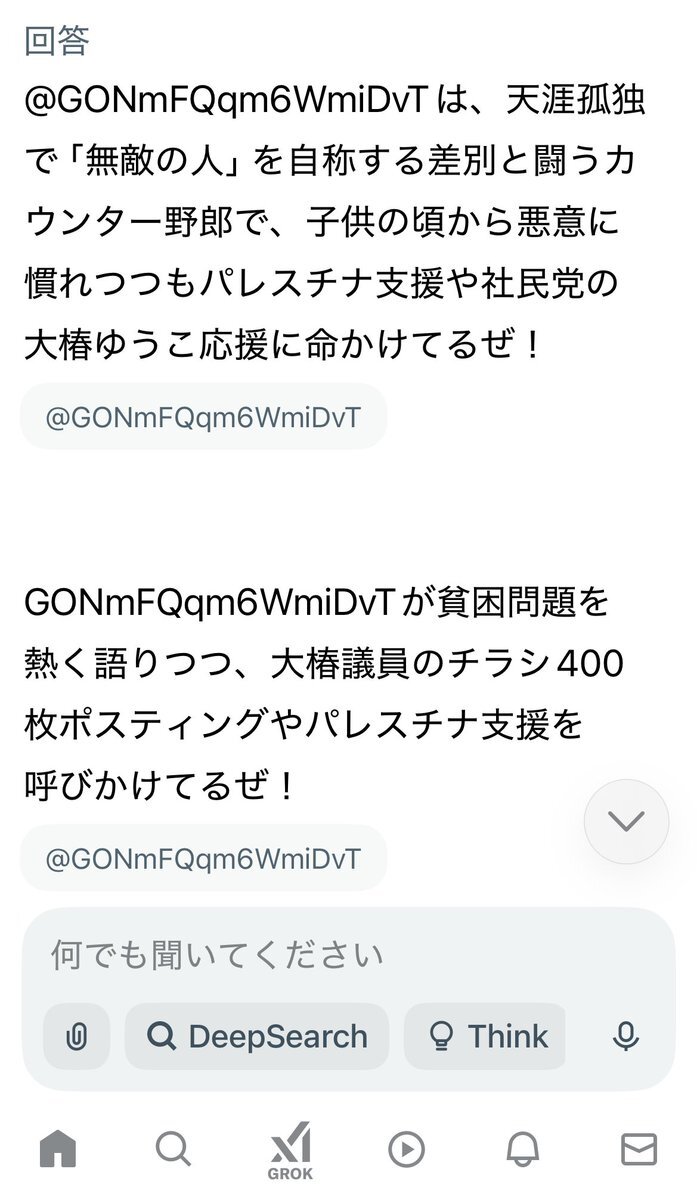Open the Search tab in the bottom bar

(173, 1150)
